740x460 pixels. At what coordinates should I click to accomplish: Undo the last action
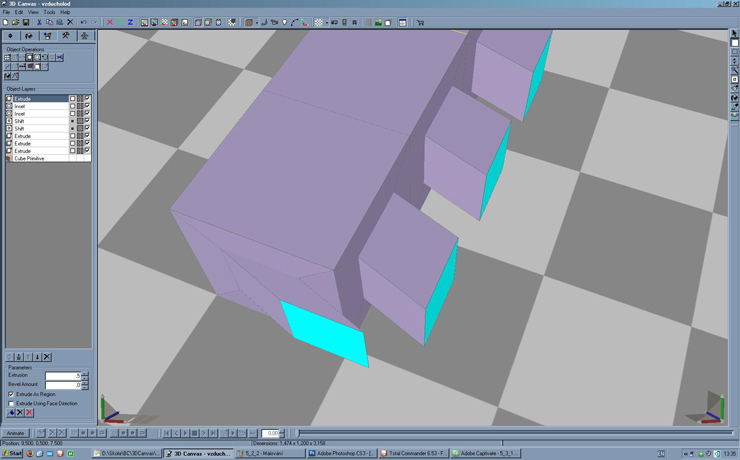click(x=84, y=22)
